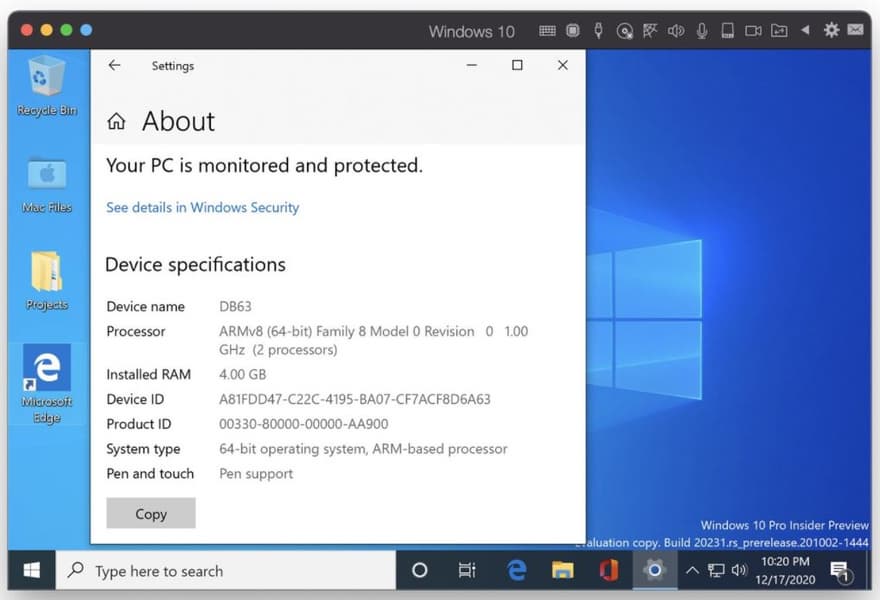This screenshot has width=880, height=600.
Task: Expand hidden system tray icons chevron
Action: (693, 570)
